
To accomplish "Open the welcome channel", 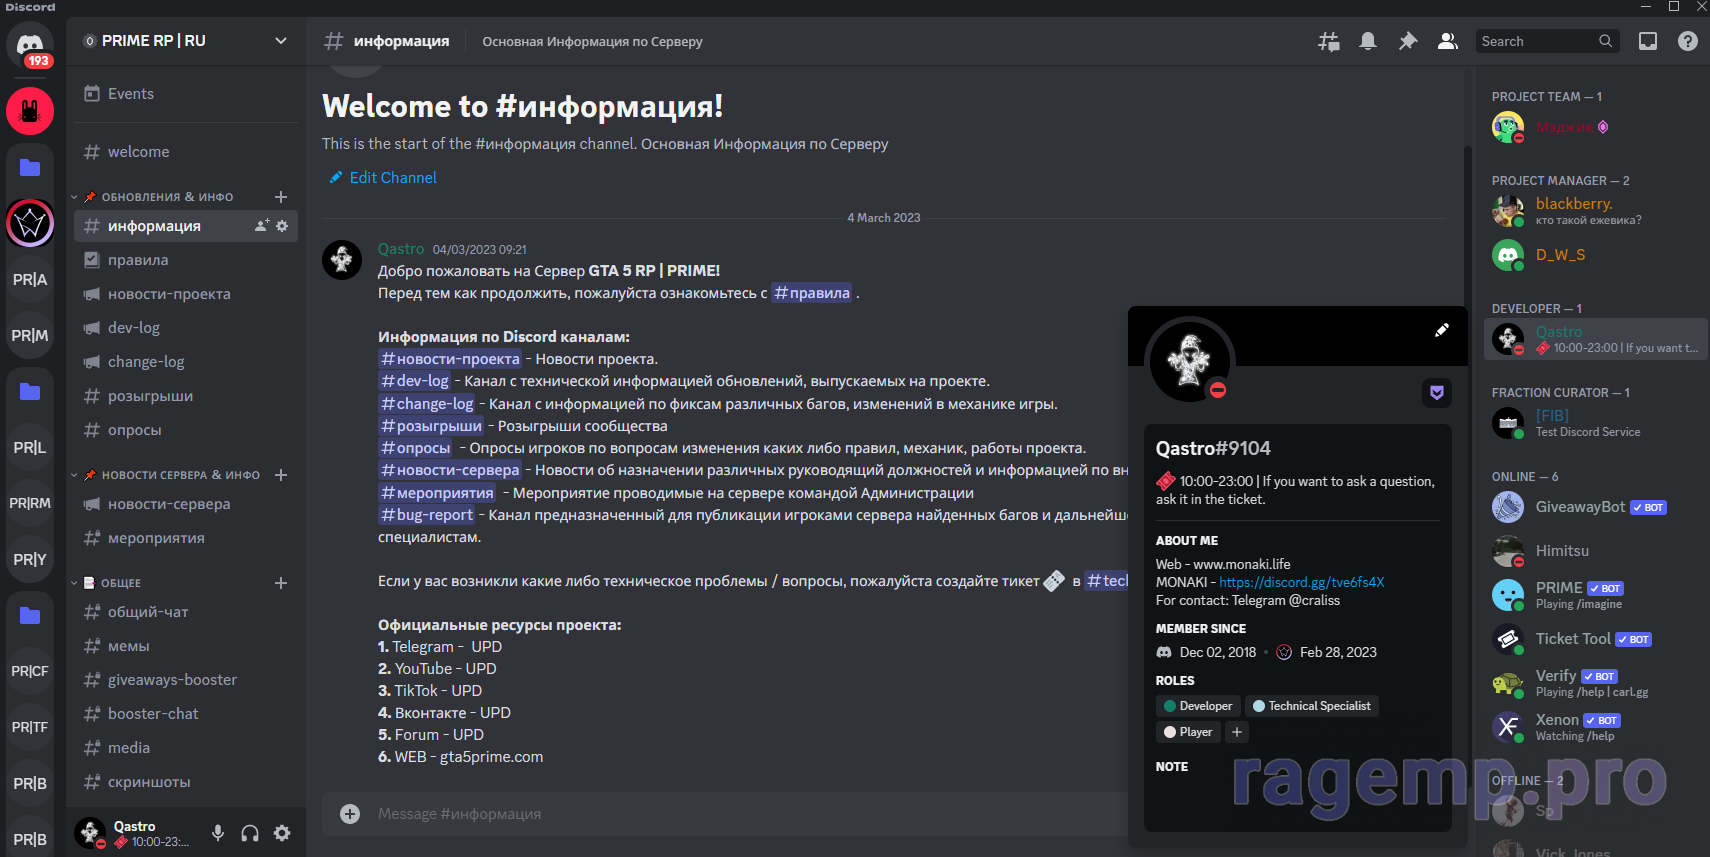I will pyautogui.click(x=186, y=152).
